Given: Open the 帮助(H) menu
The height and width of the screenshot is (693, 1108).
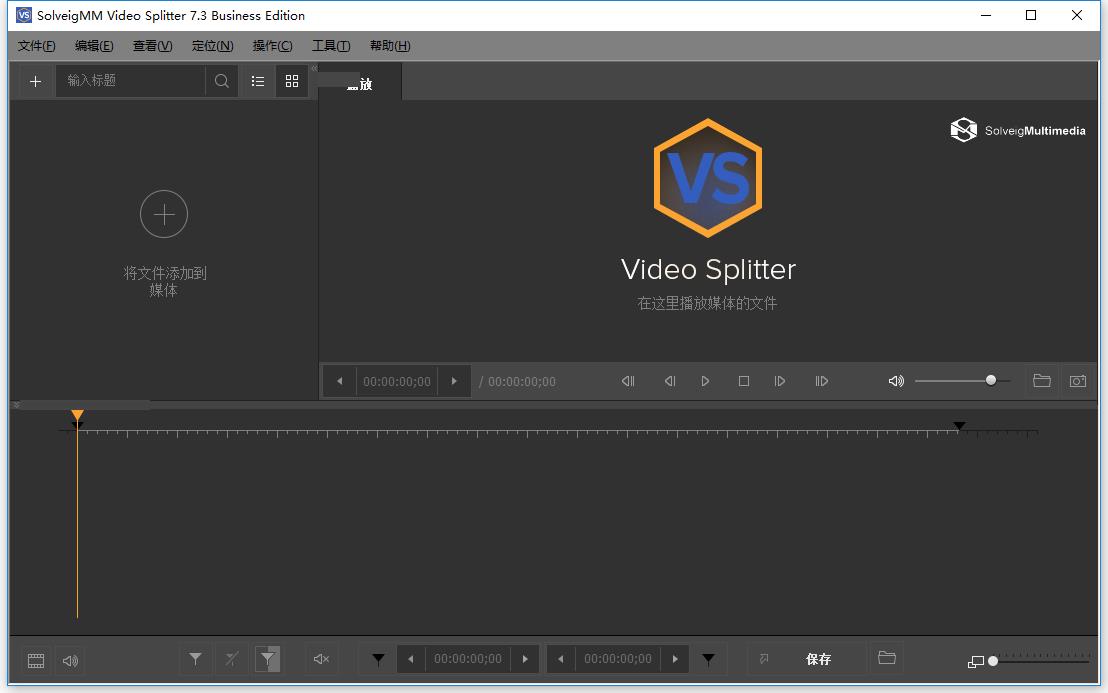Looking at the screenshot, I should click(390, 46).
